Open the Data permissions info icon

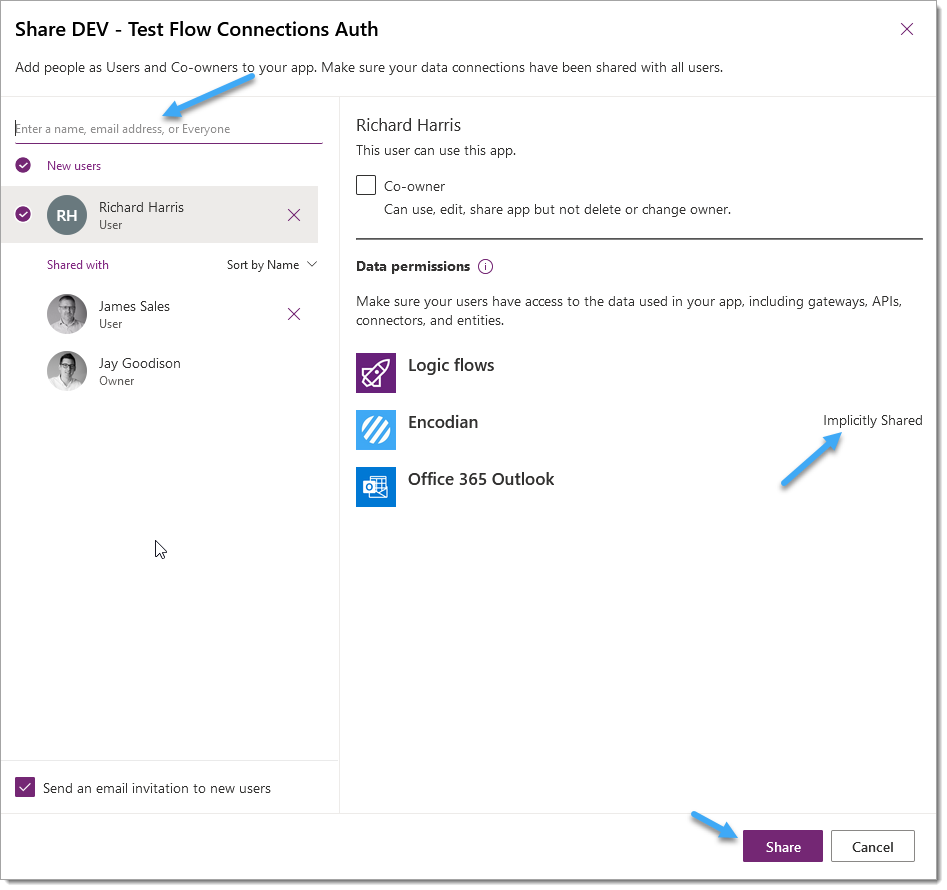click(x=485, y=266)
